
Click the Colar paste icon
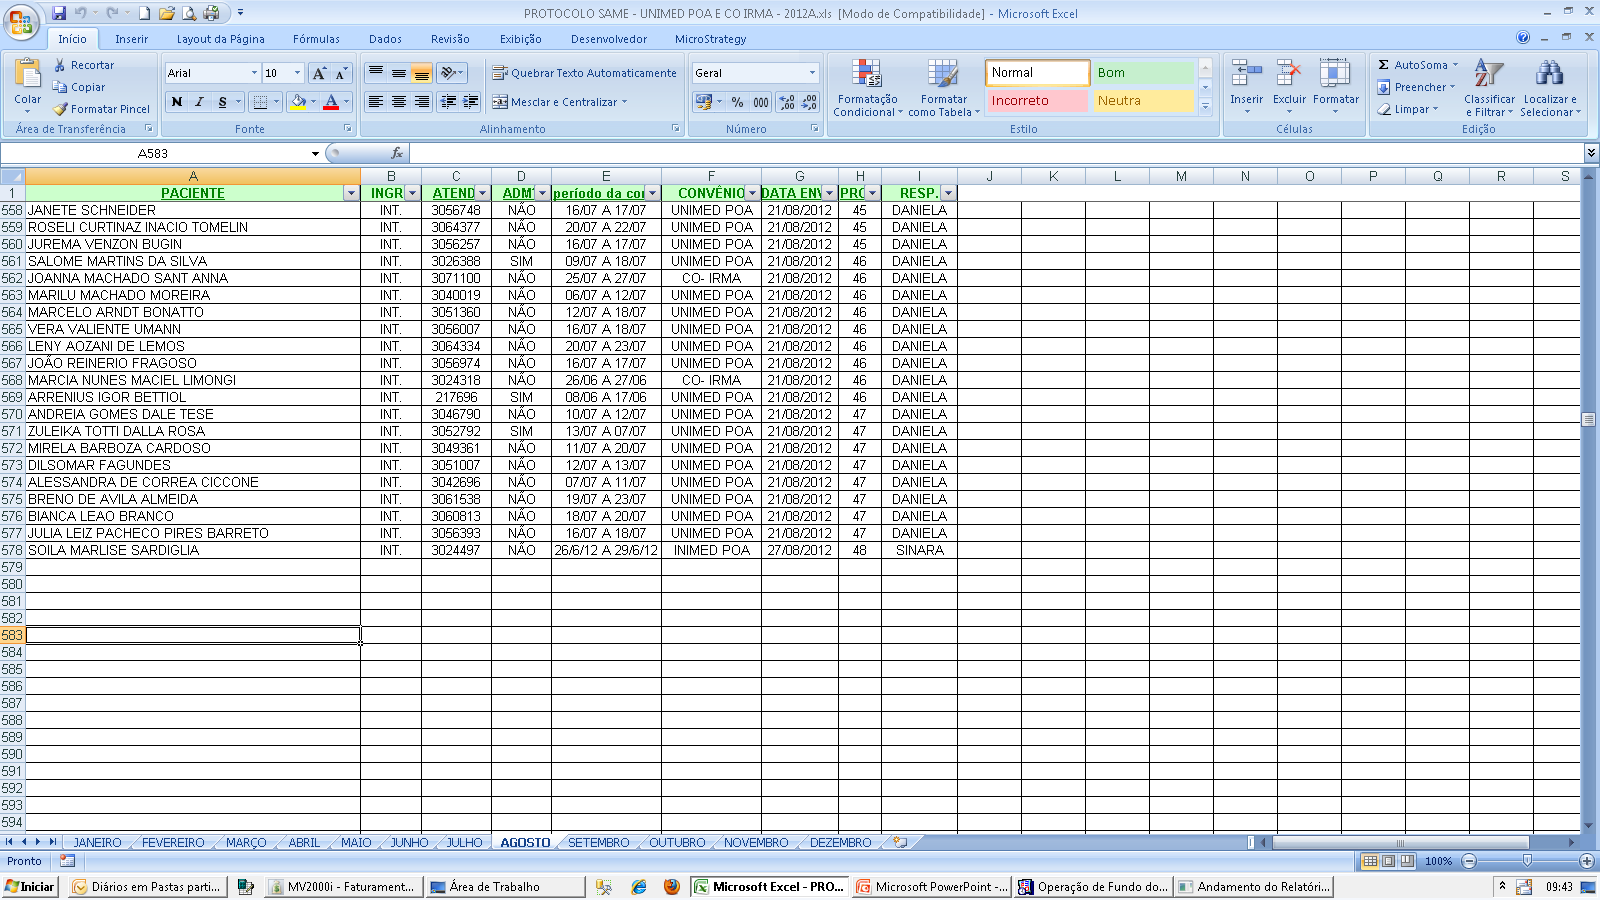(x=28, y=74)
